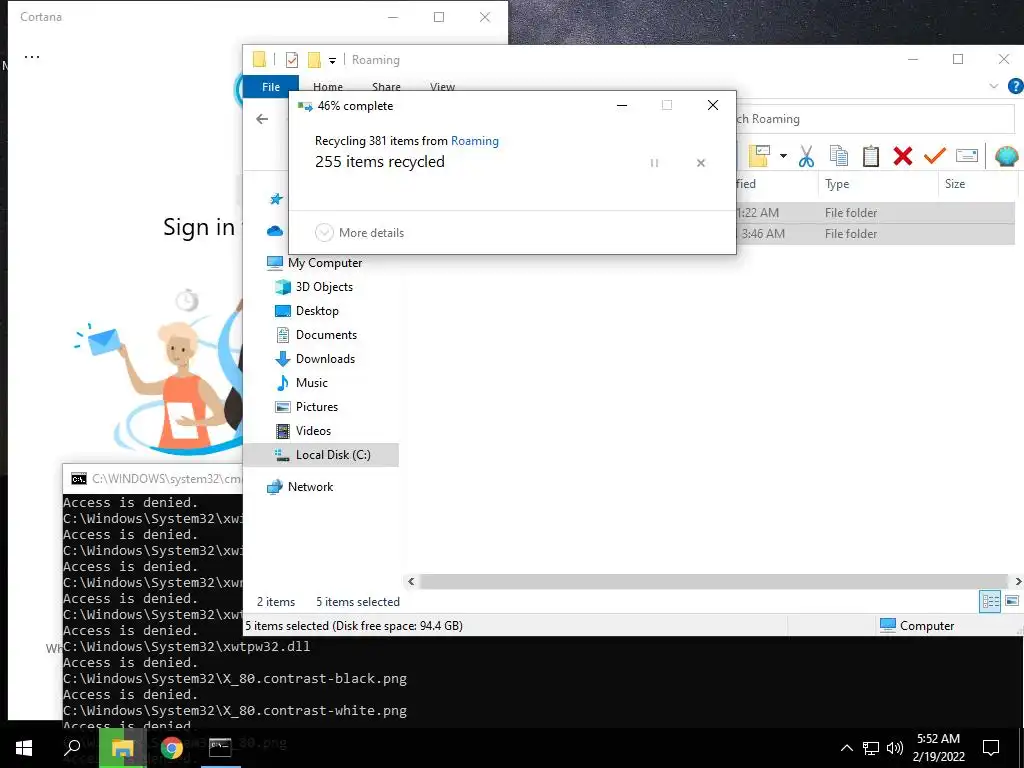The image size is (1024, 768).
Task: Open Explorer Help question mark icon
Action: click(x=1016, y=86)
